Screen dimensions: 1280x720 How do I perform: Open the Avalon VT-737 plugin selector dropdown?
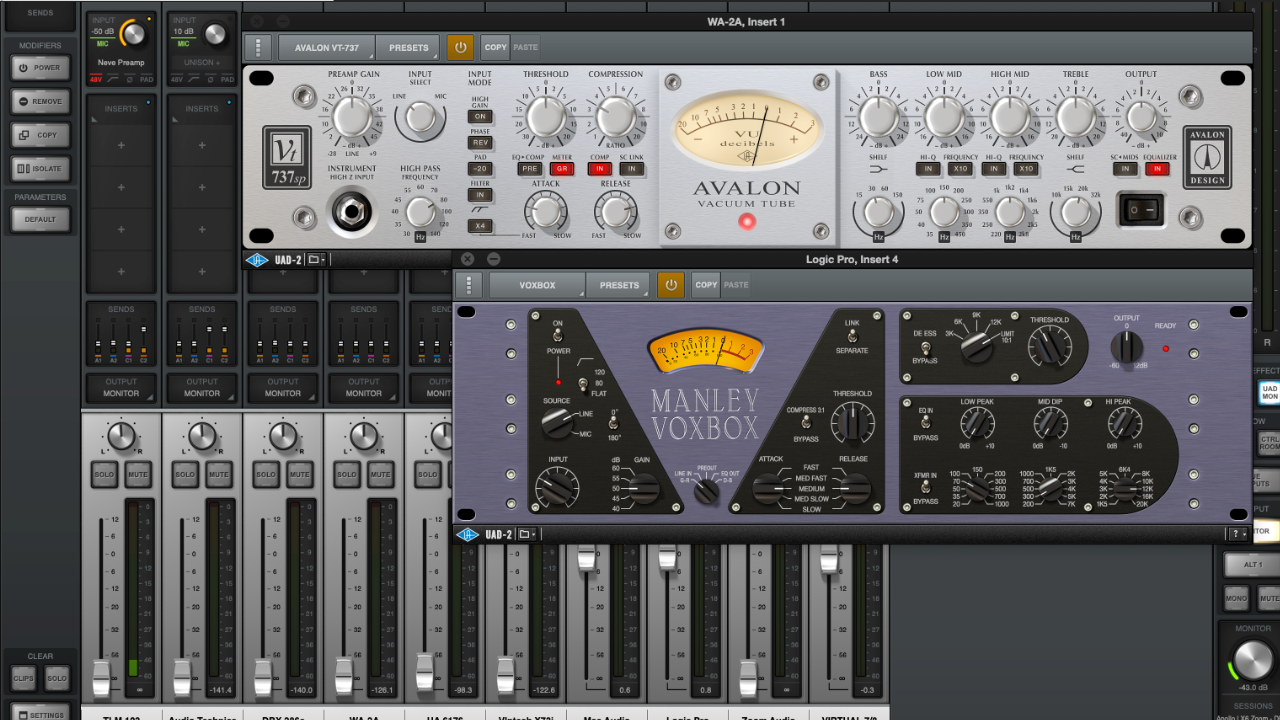point(326,47)
